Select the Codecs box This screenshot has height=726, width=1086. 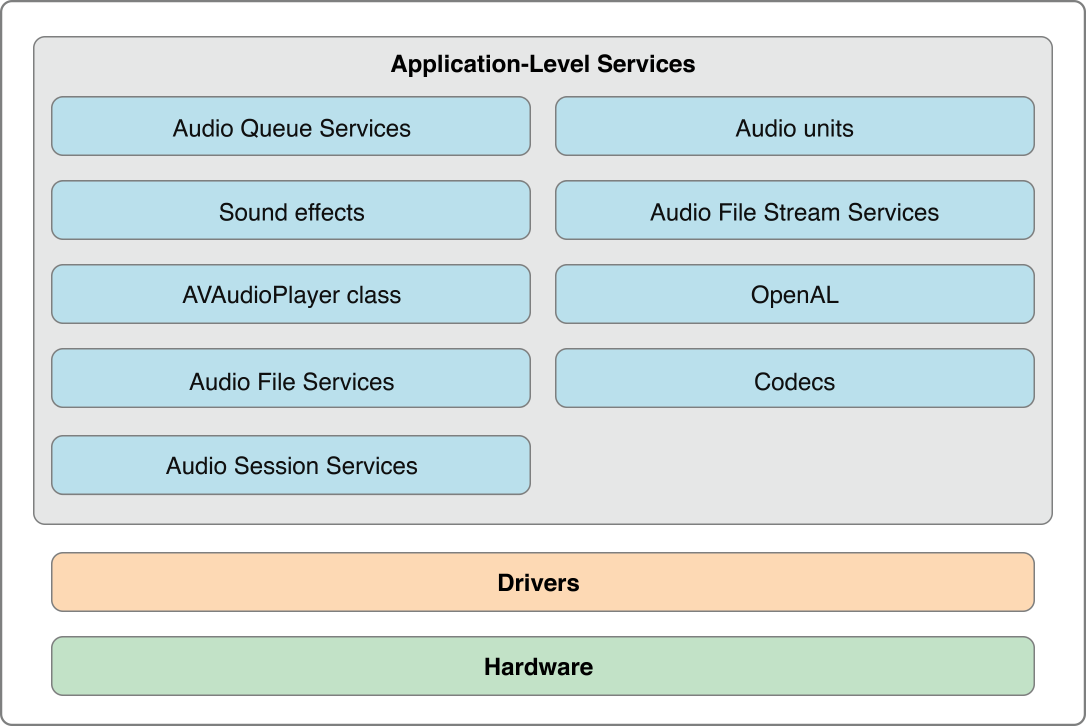pos(795,378)
